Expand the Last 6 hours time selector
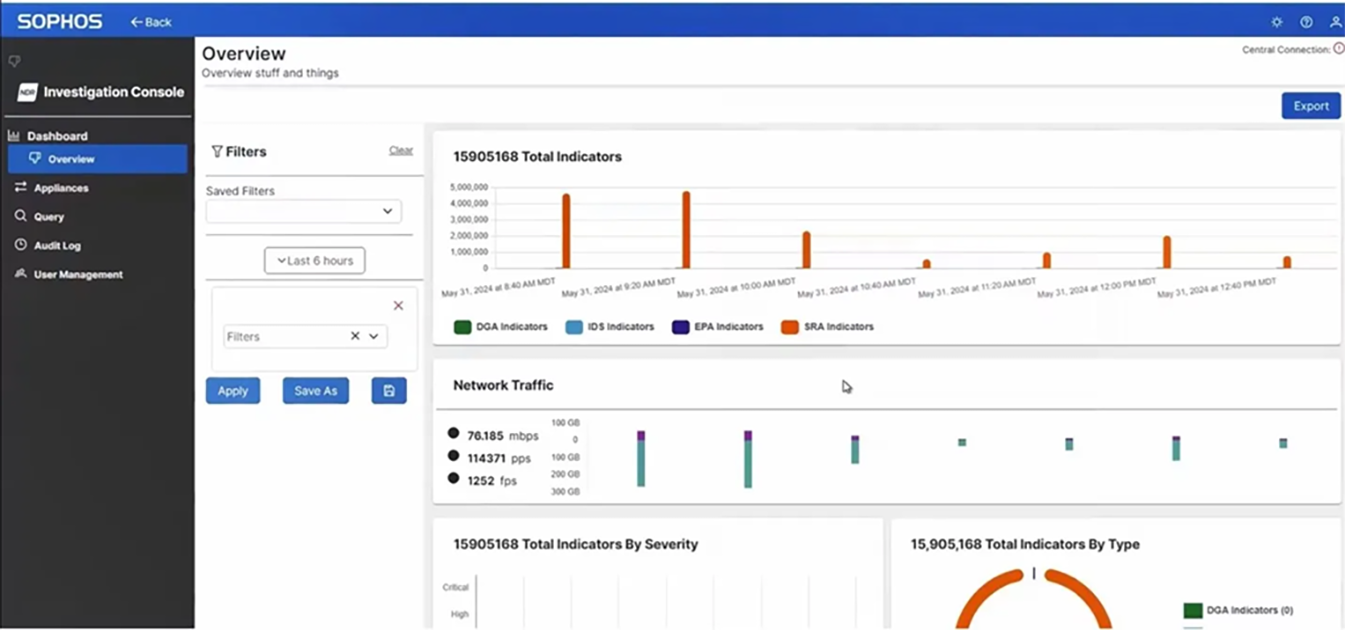1345x630 pixels. pos(314,260)
